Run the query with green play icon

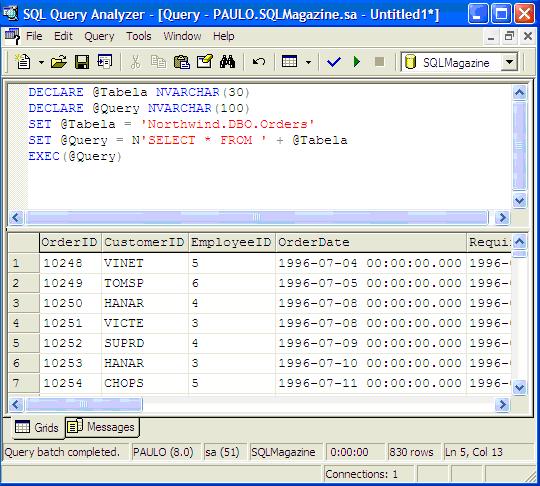(x=357, y=62)
